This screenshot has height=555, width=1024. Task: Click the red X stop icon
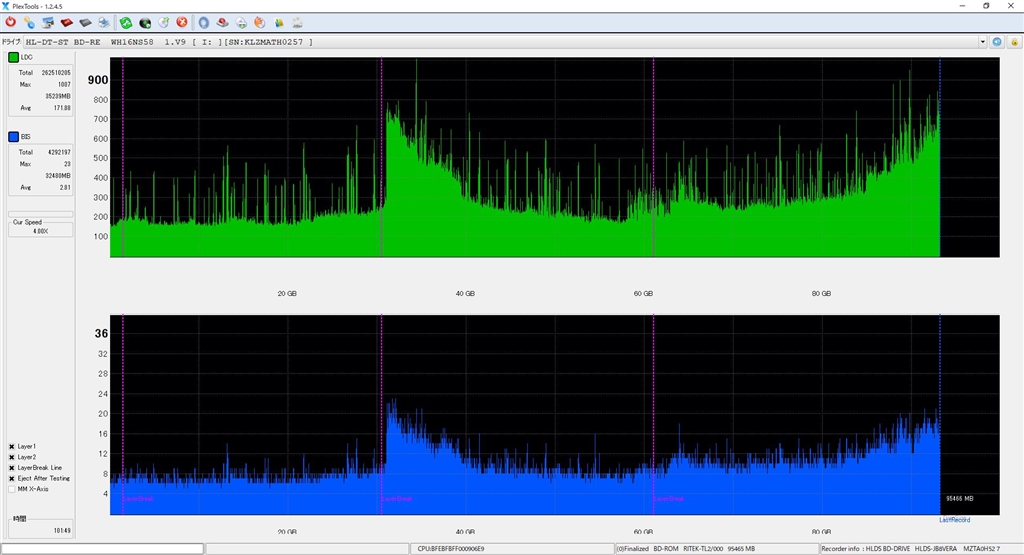(x=181, y=22)
